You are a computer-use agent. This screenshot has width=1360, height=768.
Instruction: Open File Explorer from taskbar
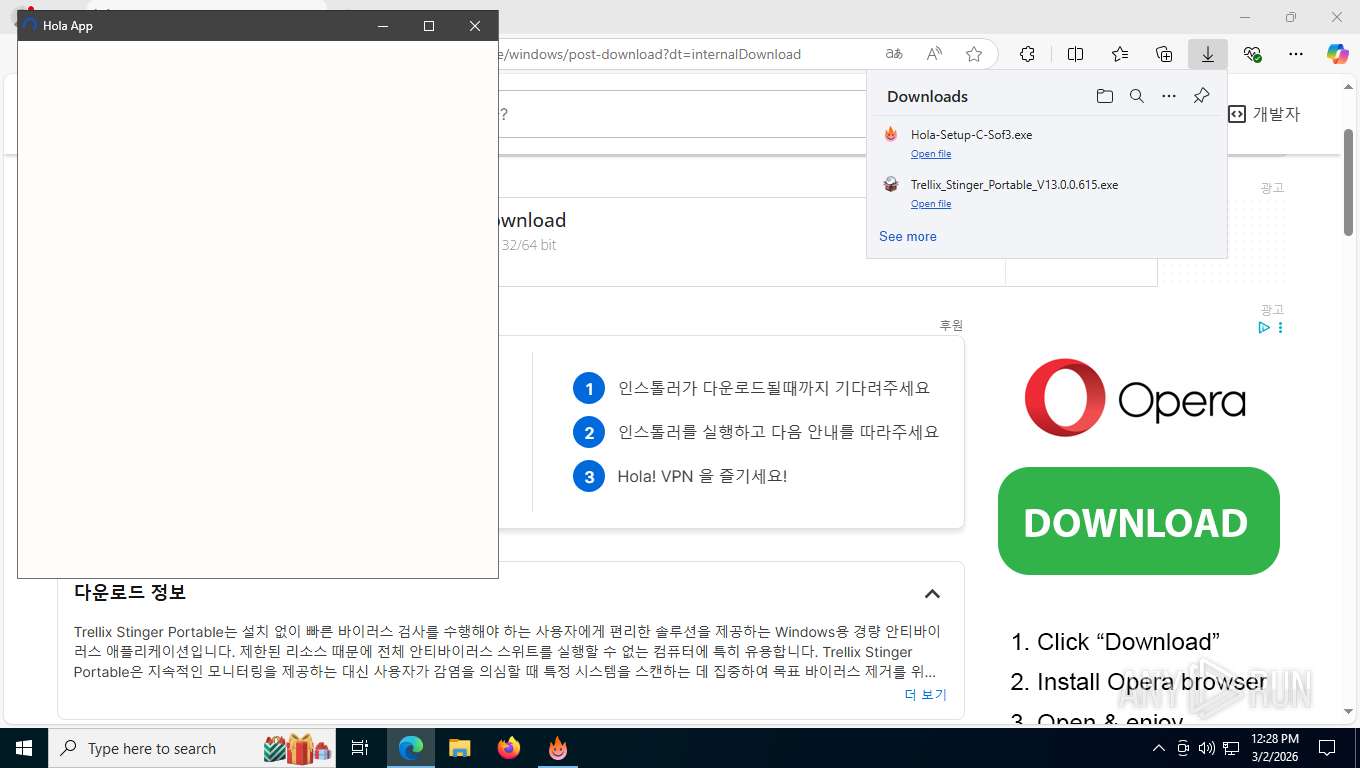click(460, 748)
